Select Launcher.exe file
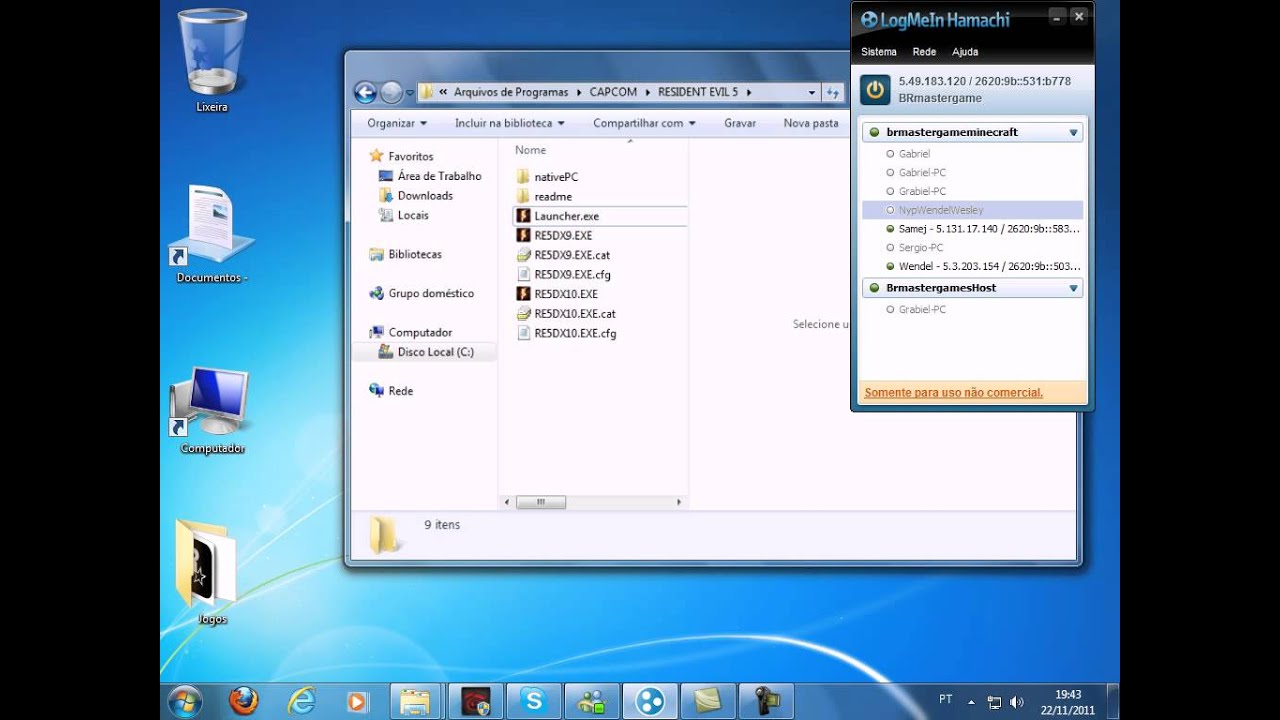1280x720 pixels. click(x=566, y=216)
